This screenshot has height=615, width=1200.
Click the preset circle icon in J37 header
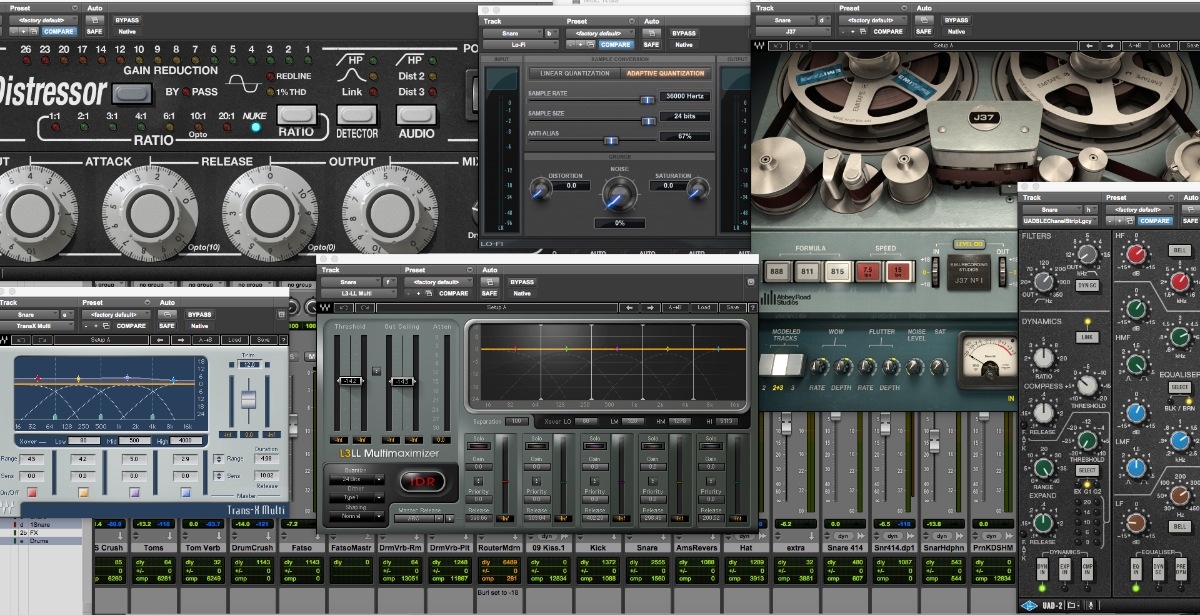click(904, 8)
